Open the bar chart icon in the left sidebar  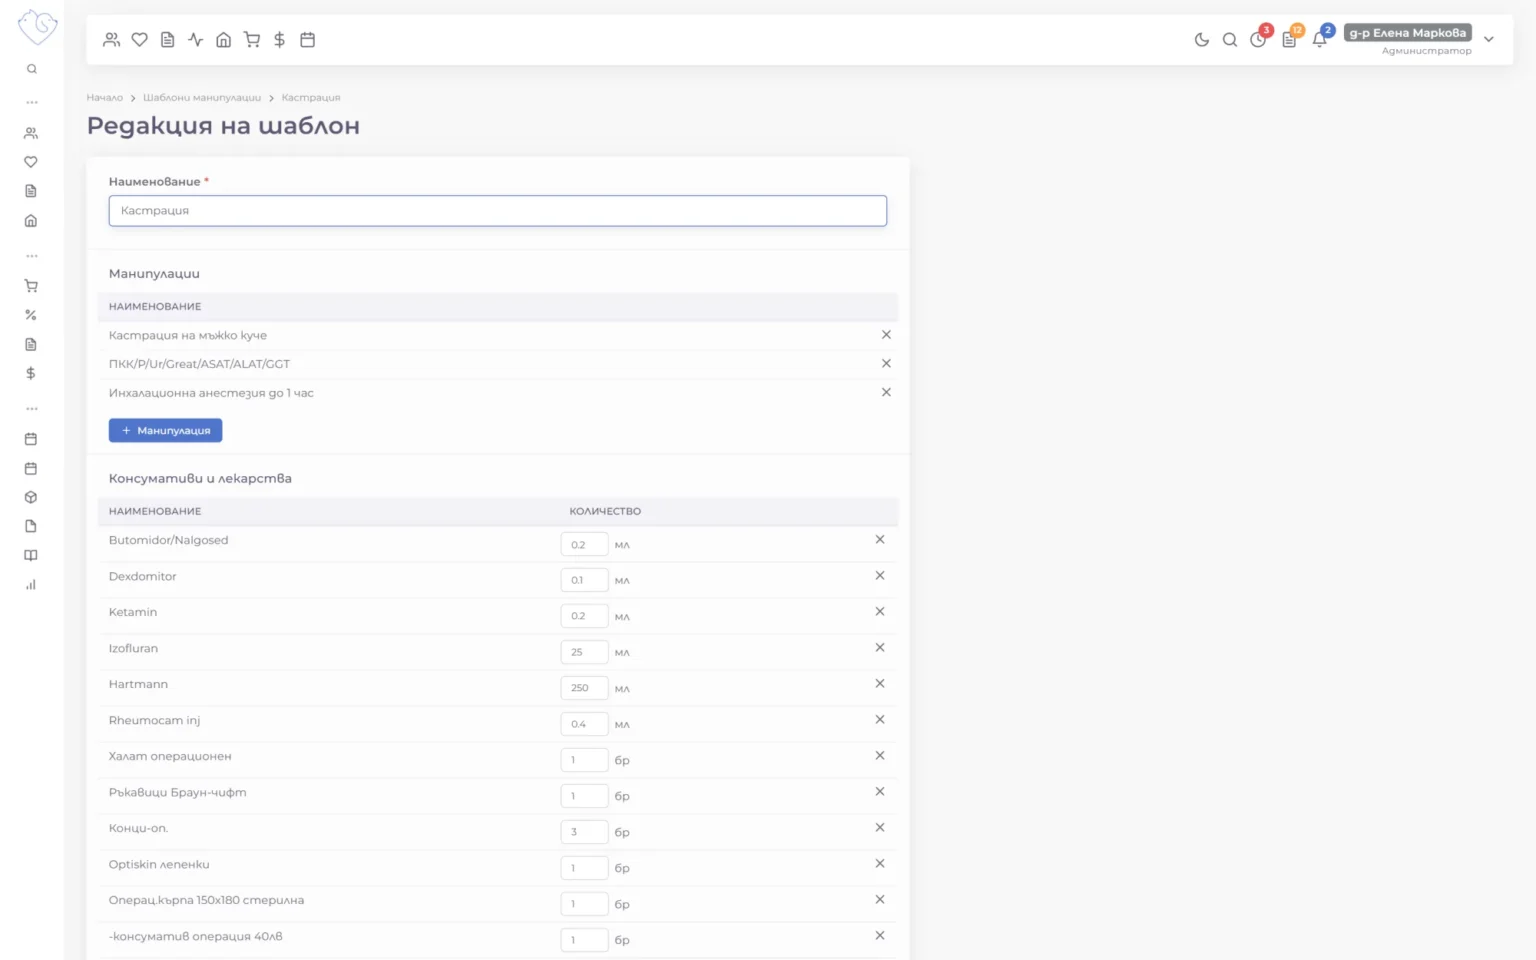click(x=31, y=585)
